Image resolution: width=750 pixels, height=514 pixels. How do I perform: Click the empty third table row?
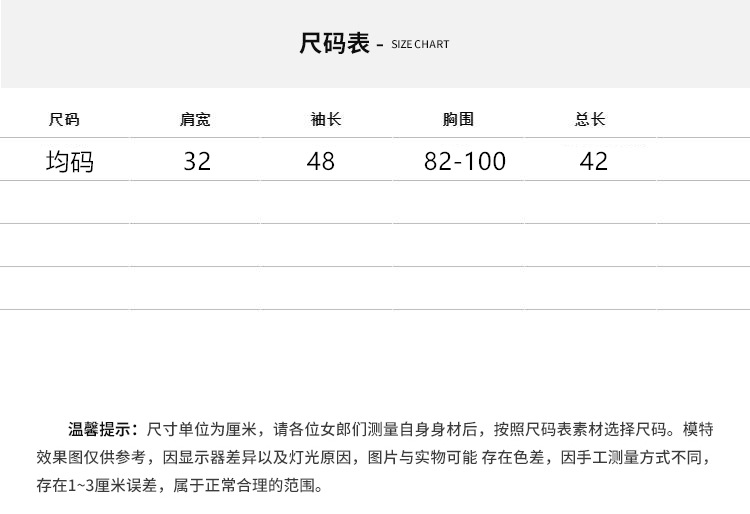[x=375, y=245]
